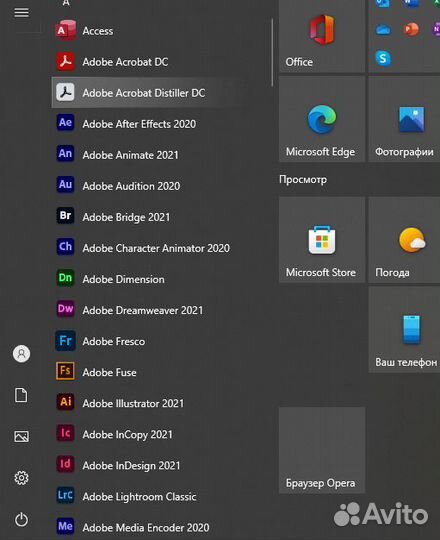Select the Adobe Dimension label
Viewport: 440px width, 540px height.
tap(124, 279)
